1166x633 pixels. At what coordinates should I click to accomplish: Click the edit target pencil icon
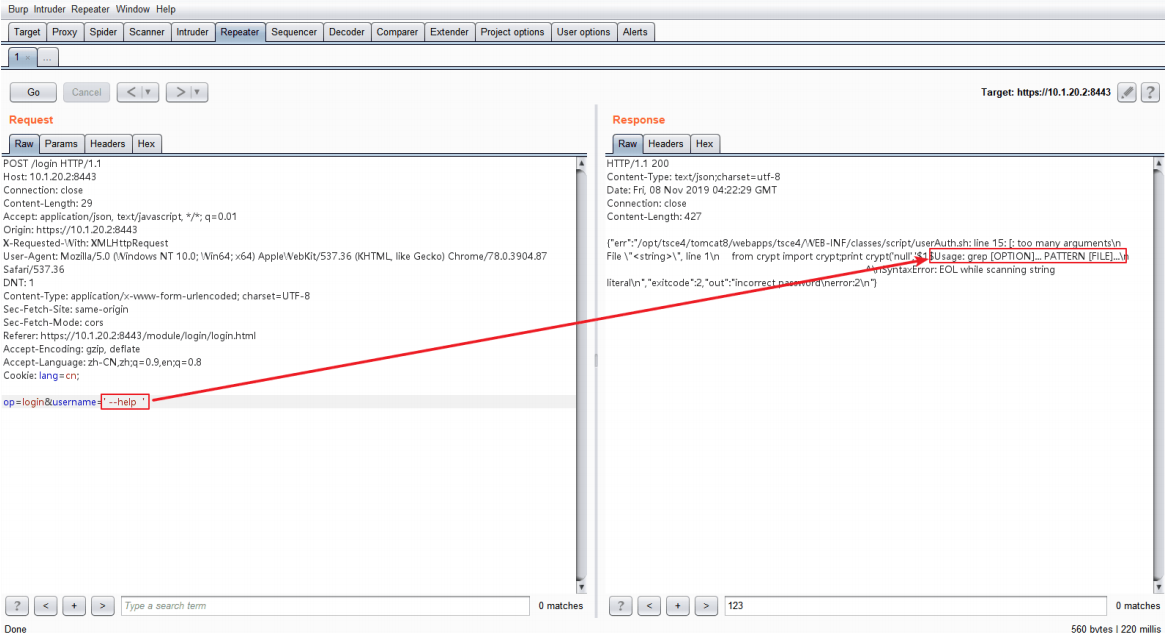click(x=1127, y=92)
